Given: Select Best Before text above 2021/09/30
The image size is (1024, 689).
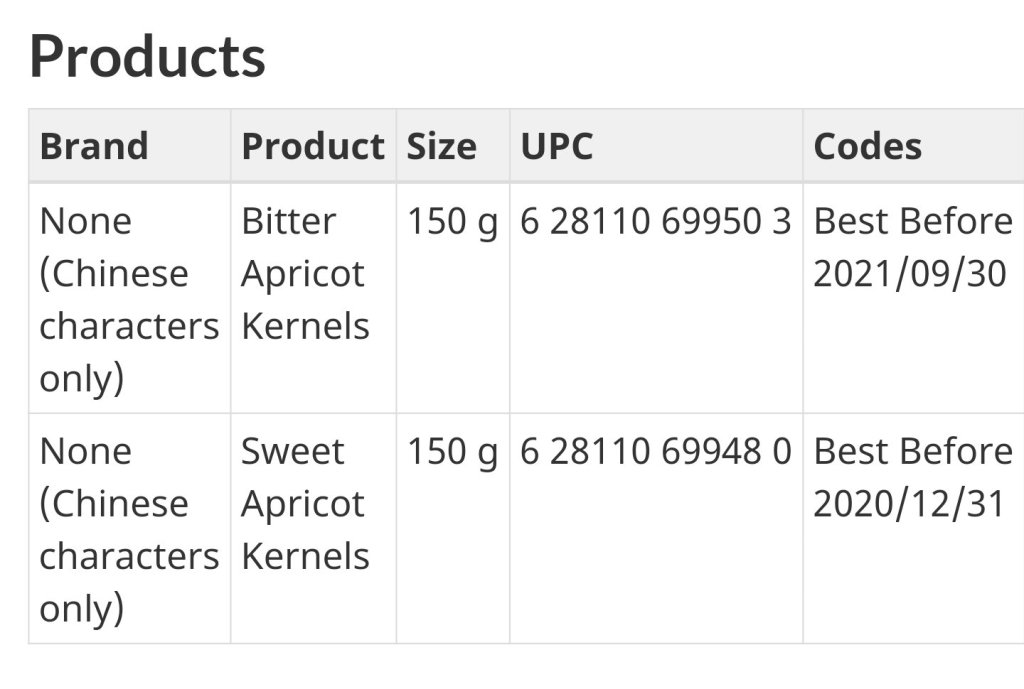Looking at the screenshot, I should tap(913, 221).
